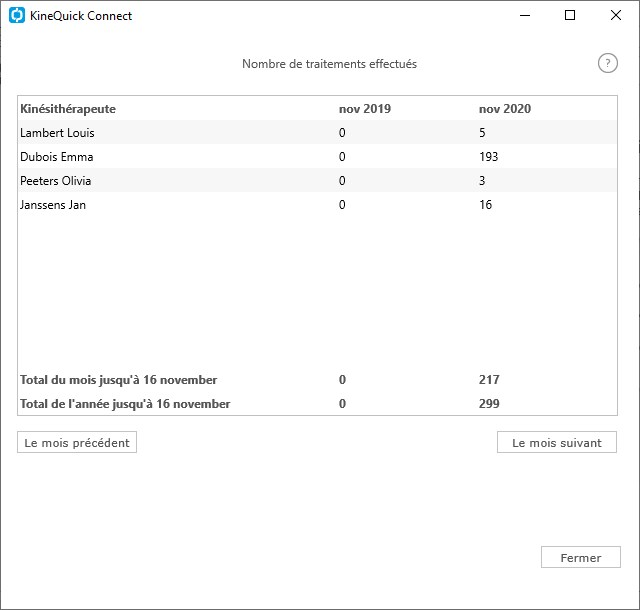Maximize the KineQuick Connect window
The image size is (640, 610).
click(x=570, y=16)
